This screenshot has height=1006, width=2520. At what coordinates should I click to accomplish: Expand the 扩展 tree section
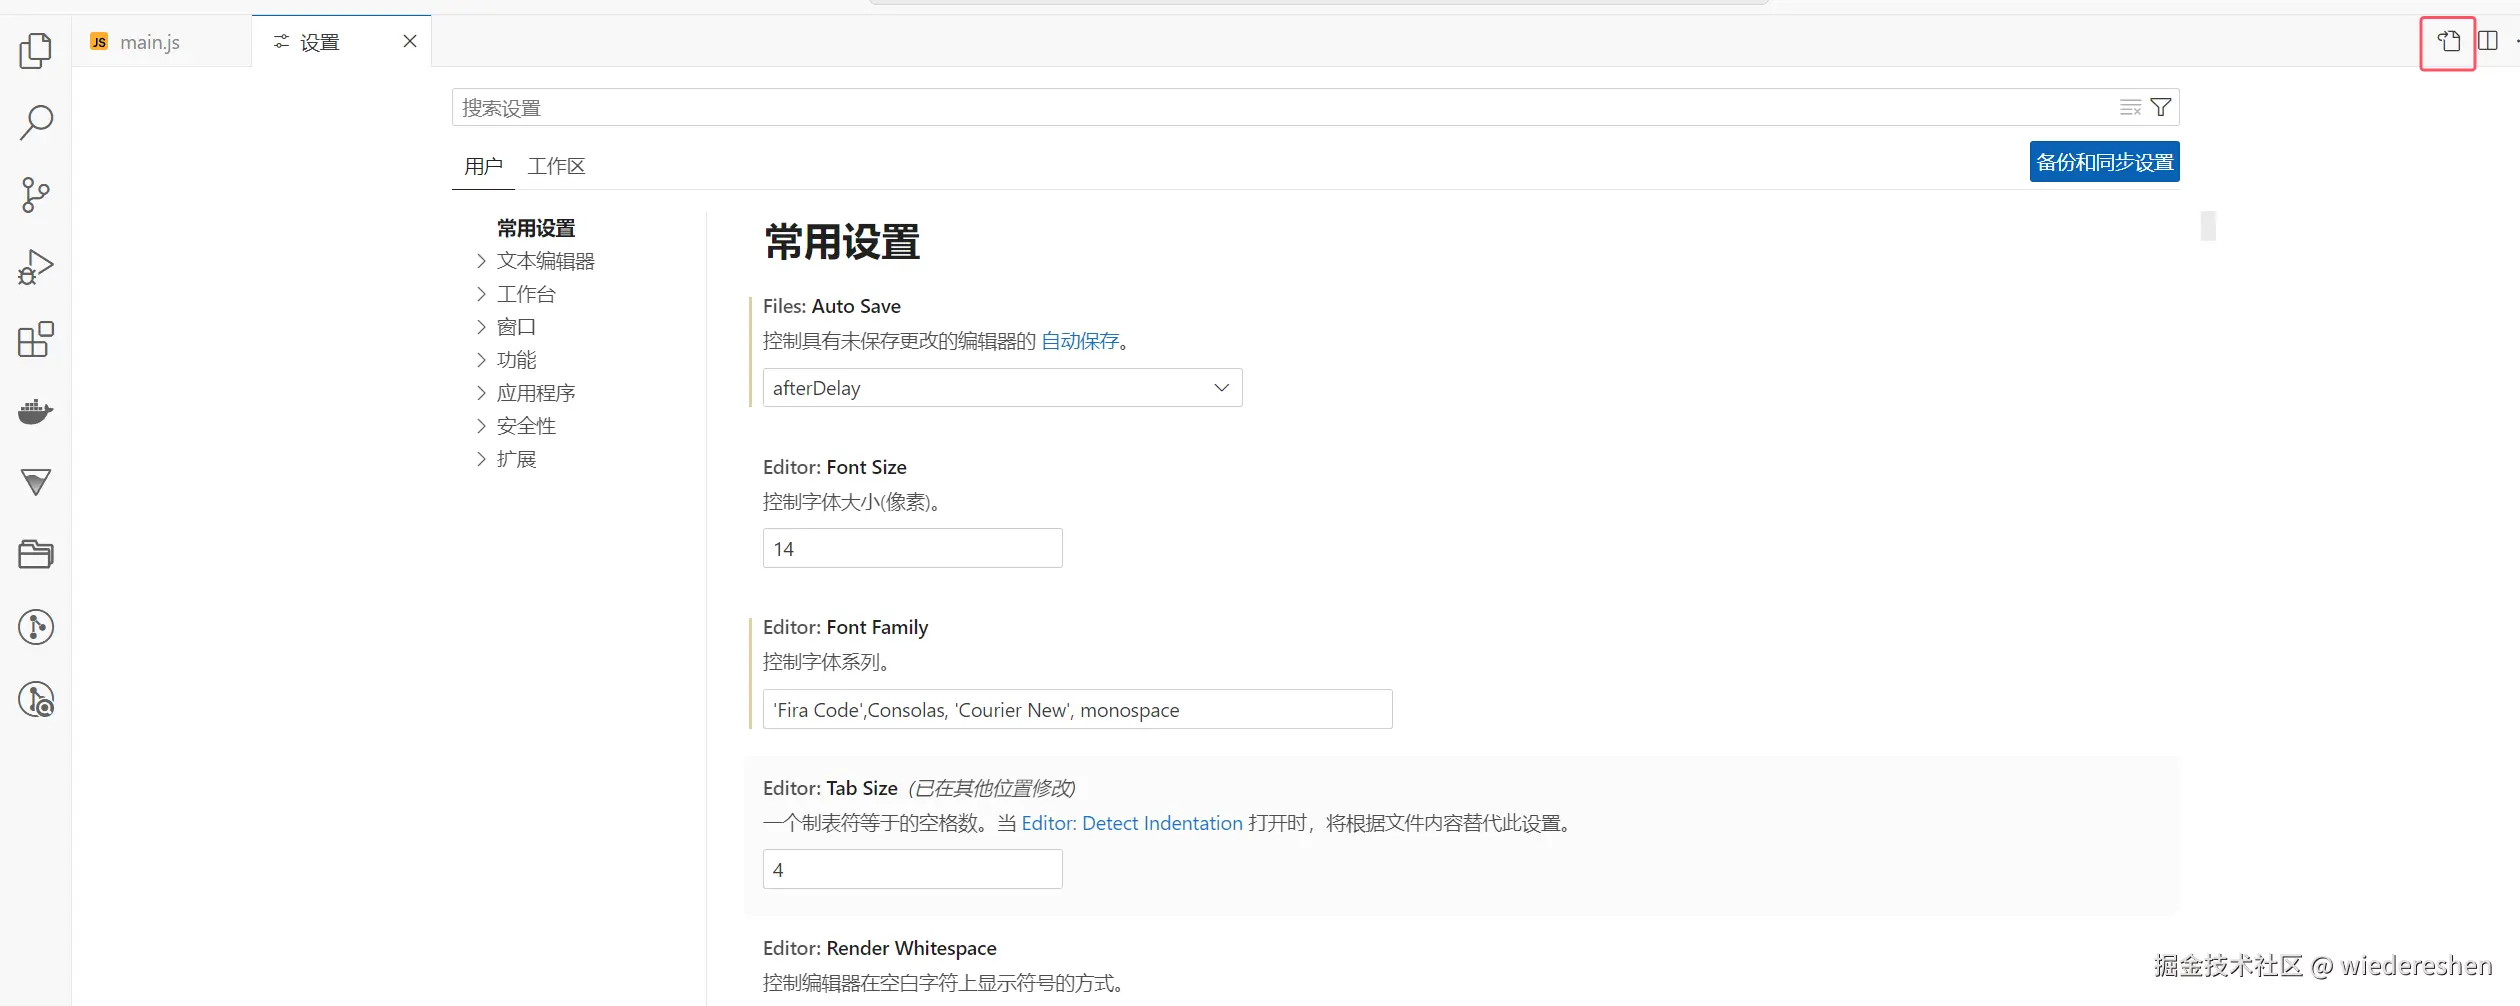pyautogui.click(x=516, y=459)
